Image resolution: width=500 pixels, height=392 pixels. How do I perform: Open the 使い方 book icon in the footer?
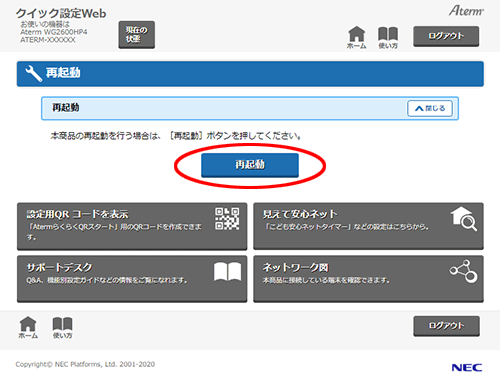click(62, 328)
